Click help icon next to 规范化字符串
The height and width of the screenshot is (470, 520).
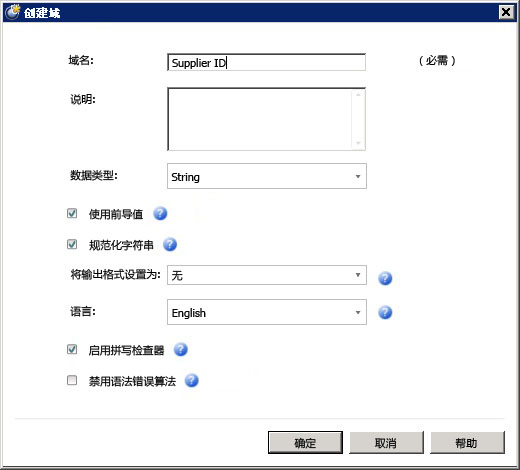pyautogui.click(x=170, y=245)
